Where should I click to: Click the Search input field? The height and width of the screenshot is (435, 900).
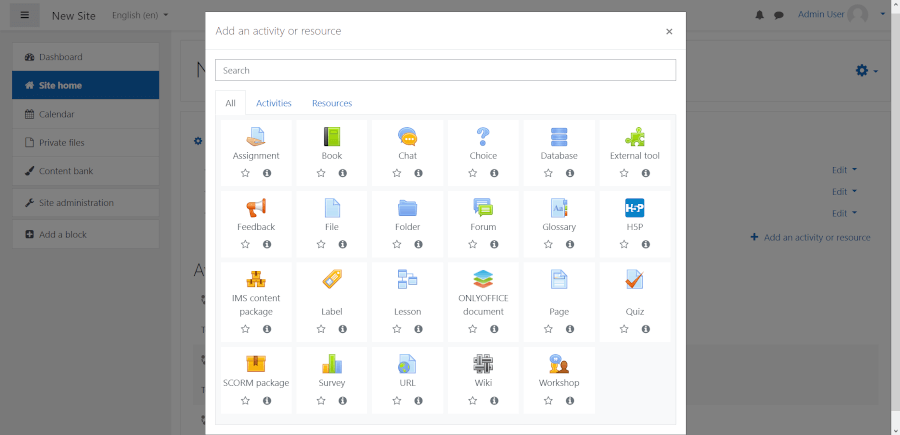pos(445,70)
